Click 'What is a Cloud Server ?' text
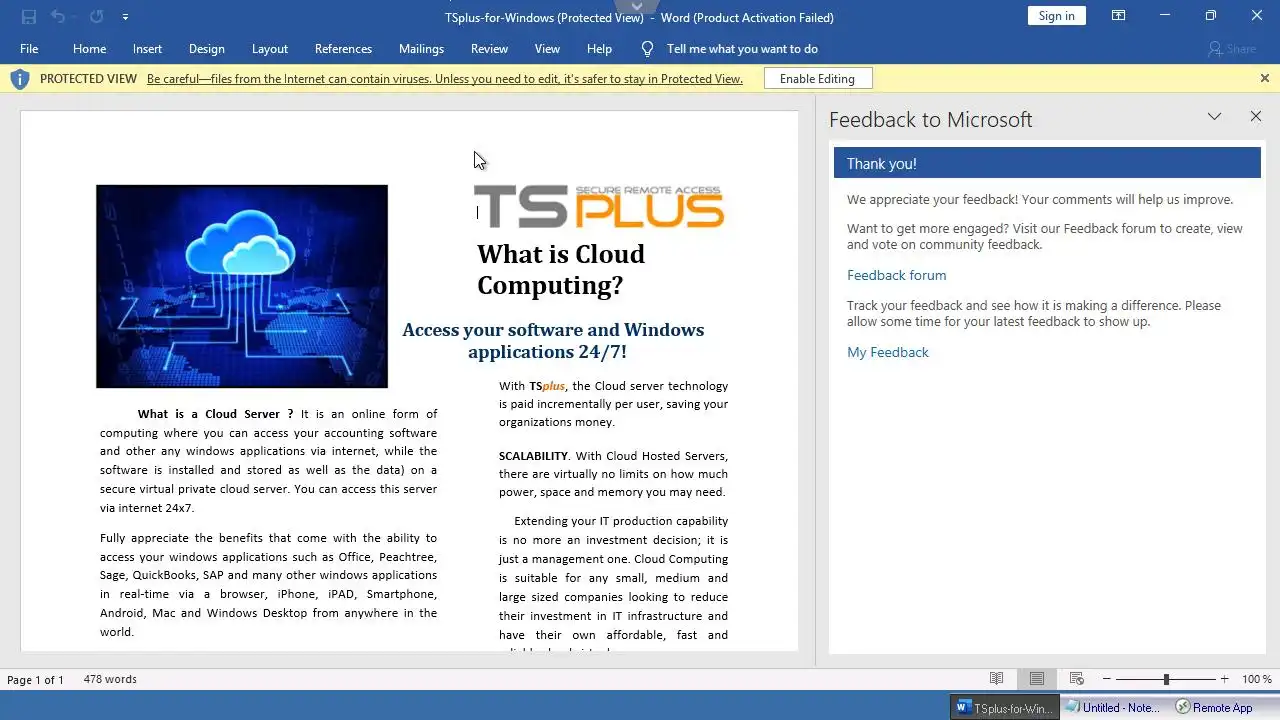The height and width of the screenshot is (720, 1280). point(215,414)
